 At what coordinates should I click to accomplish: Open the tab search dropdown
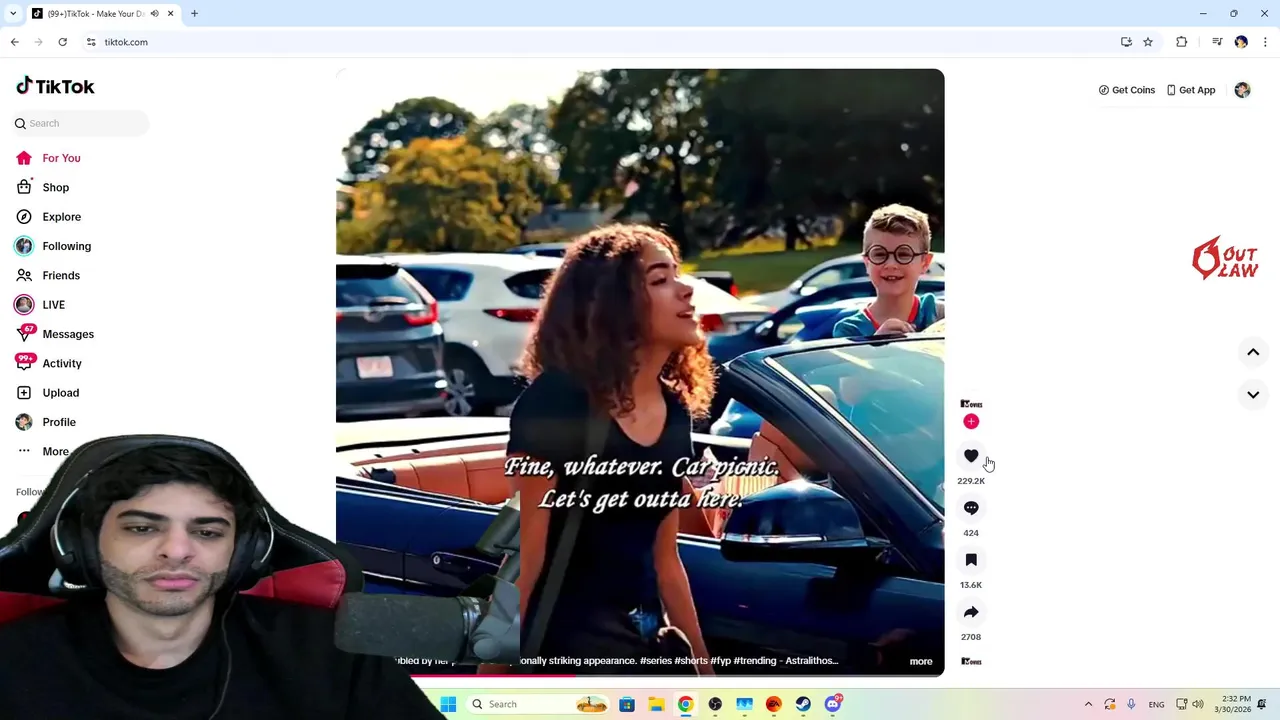click(13, 14)
